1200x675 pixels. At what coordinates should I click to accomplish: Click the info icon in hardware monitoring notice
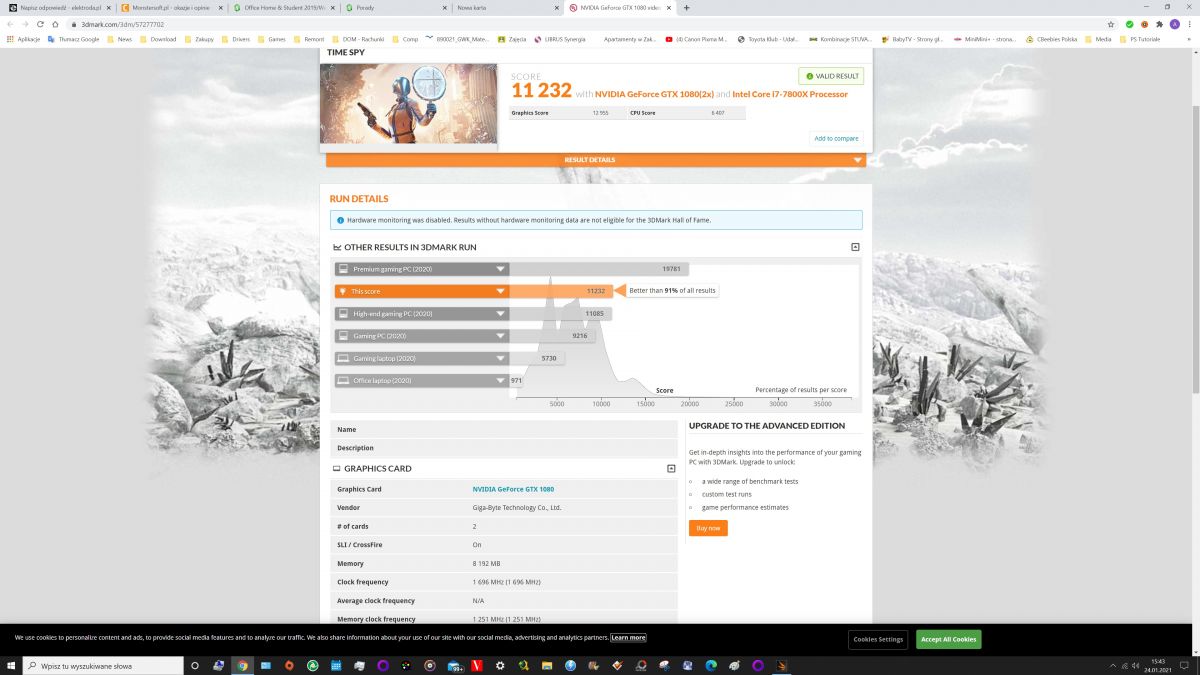pos(341,220)
